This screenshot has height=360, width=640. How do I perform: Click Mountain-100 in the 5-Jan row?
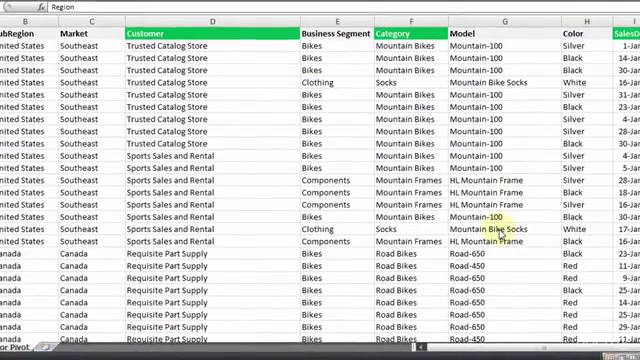(476, 168)
